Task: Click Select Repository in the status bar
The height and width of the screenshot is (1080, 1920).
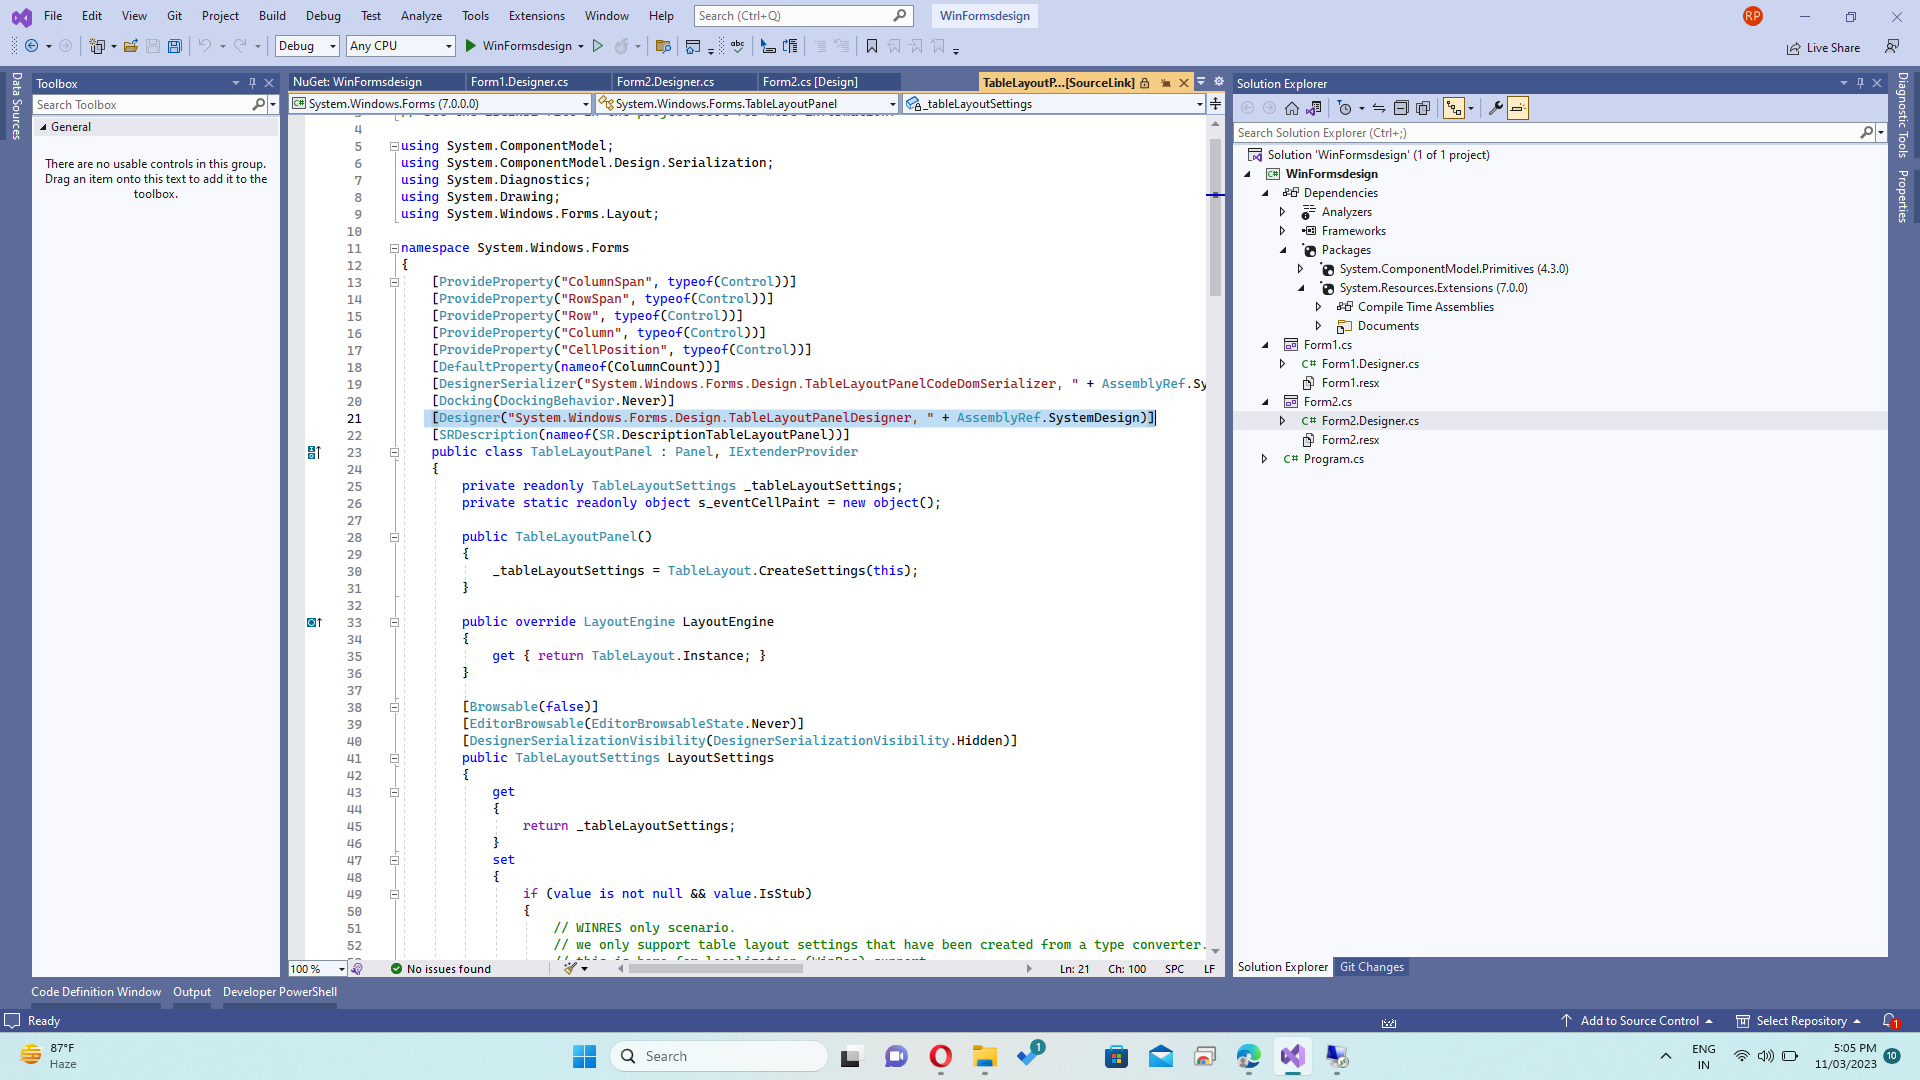Action: click(x=1798, y=1021)
